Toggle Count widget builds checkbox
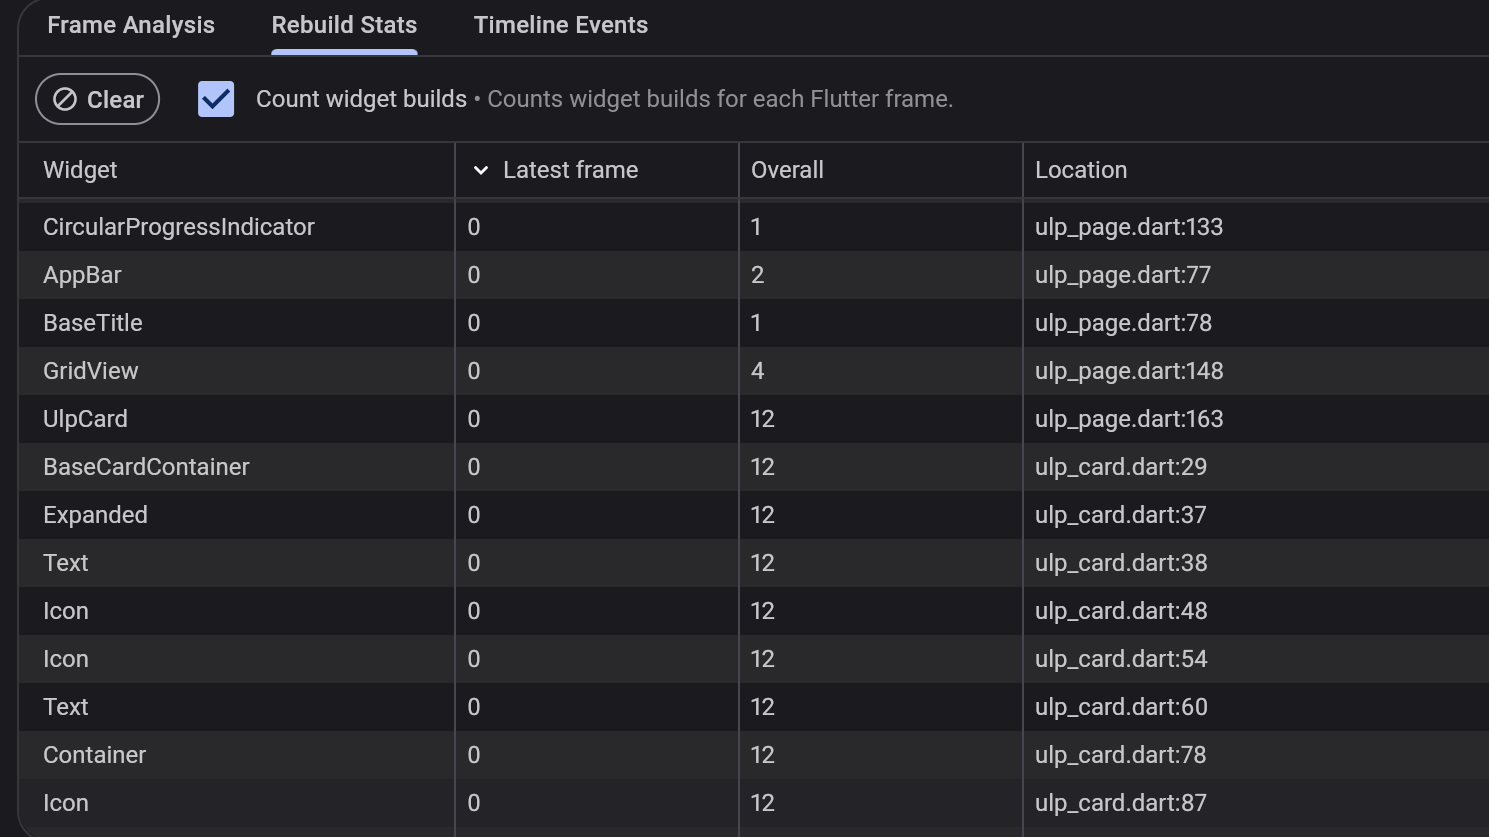 click(x=216, y=99)
